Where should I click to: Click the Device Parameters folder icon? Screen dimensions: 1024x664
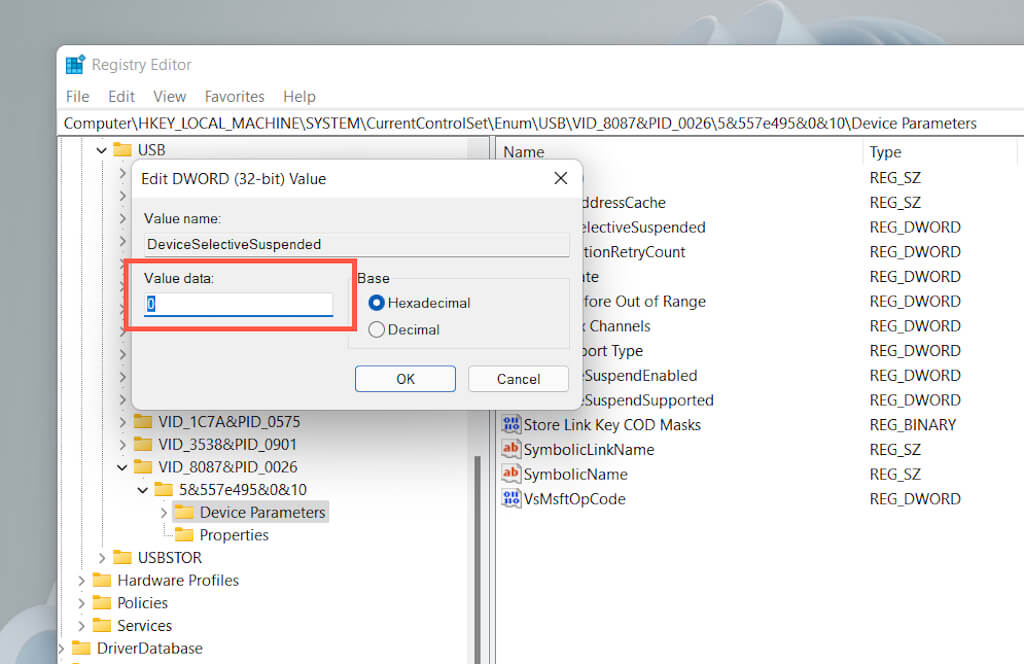click(184, 513)
